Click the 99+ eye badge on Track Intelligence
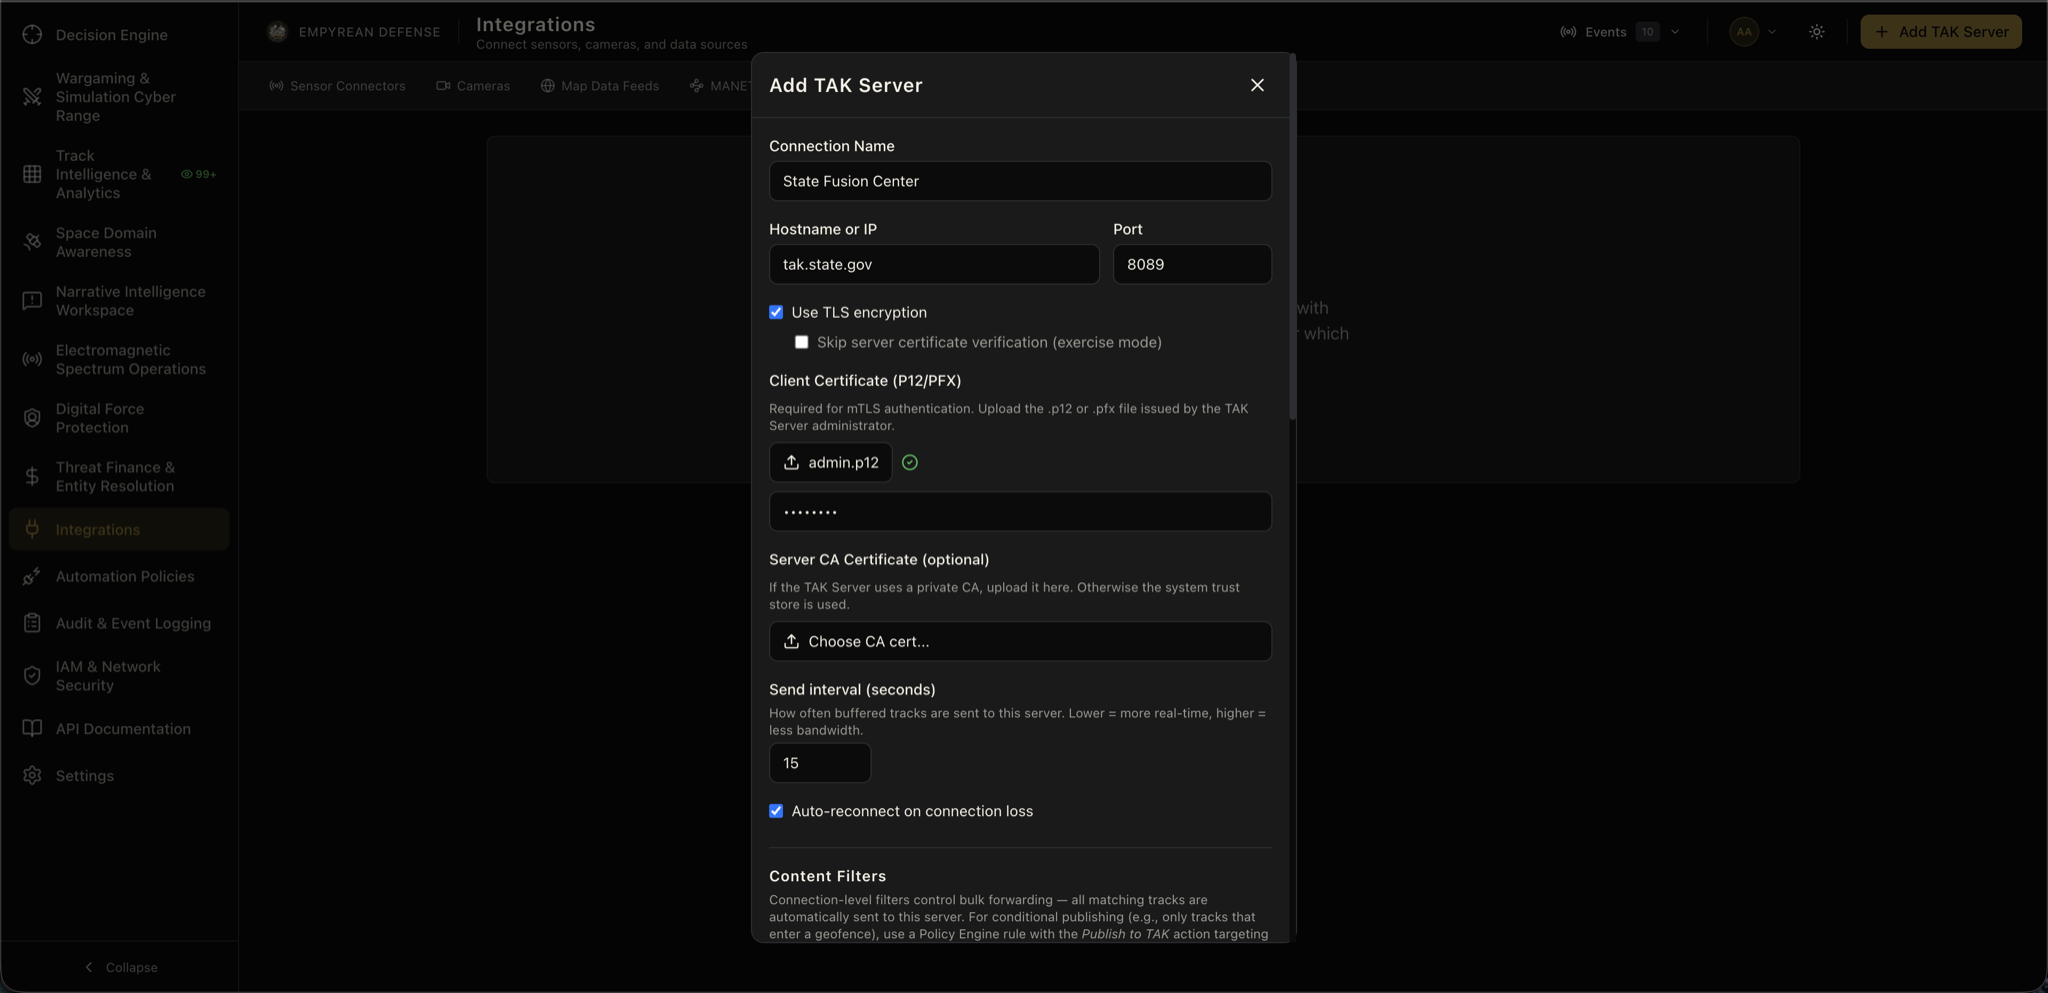The image size is (2048, 993). pos(198,174)
